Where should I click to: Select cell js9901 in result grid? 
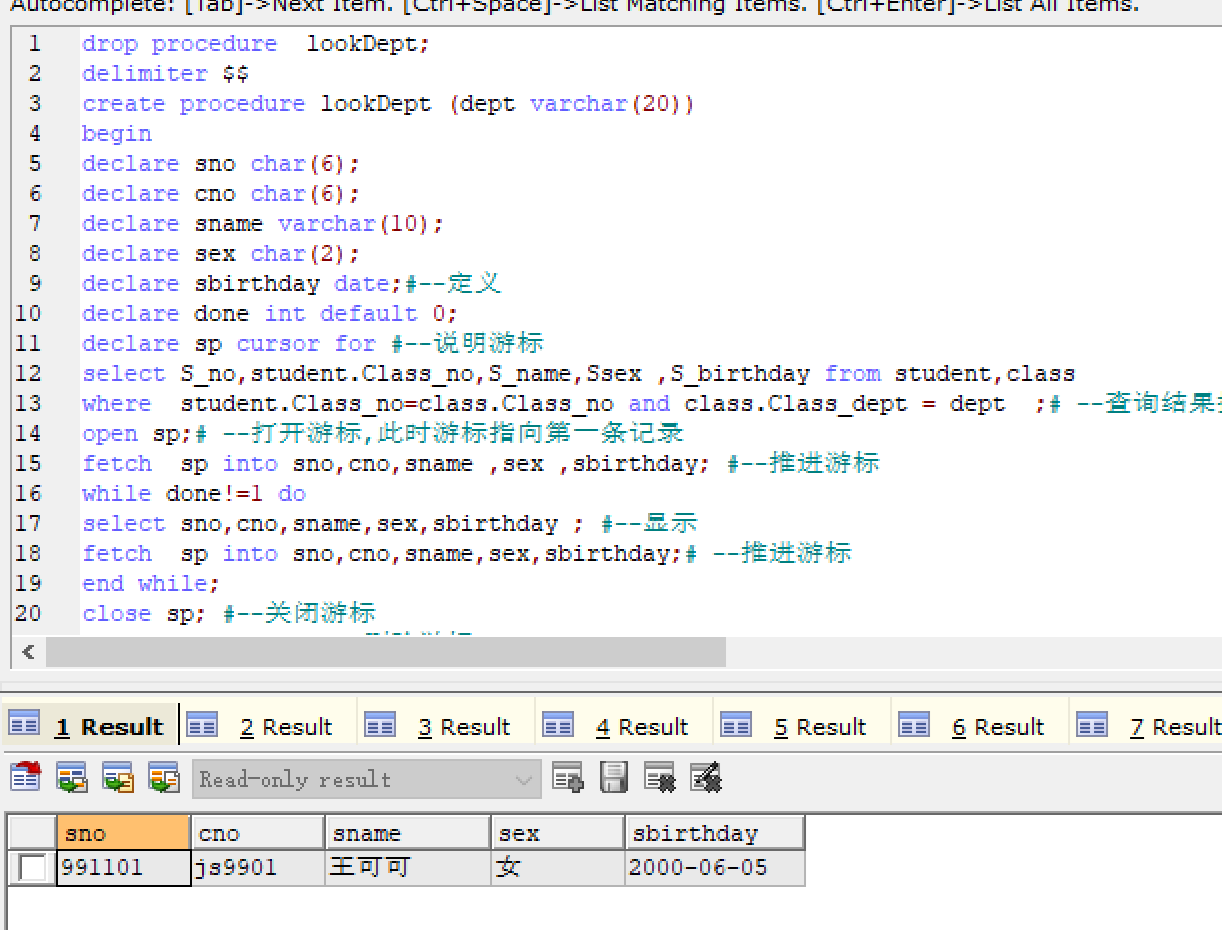coord(258,868)
